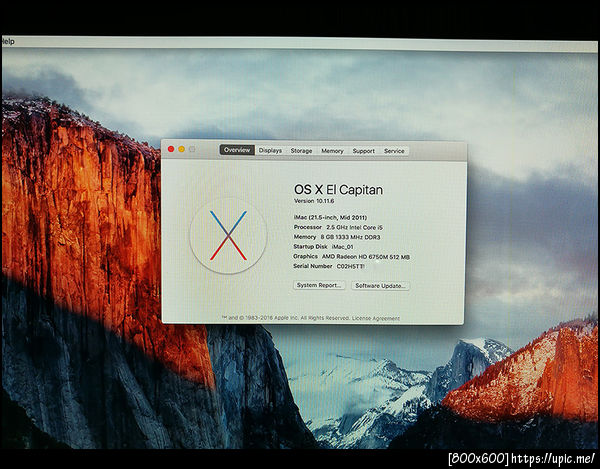Click the Memory 8 GB 1333 MHz DDR3 line
Screen dimensions: 600x469
[337, 237]
